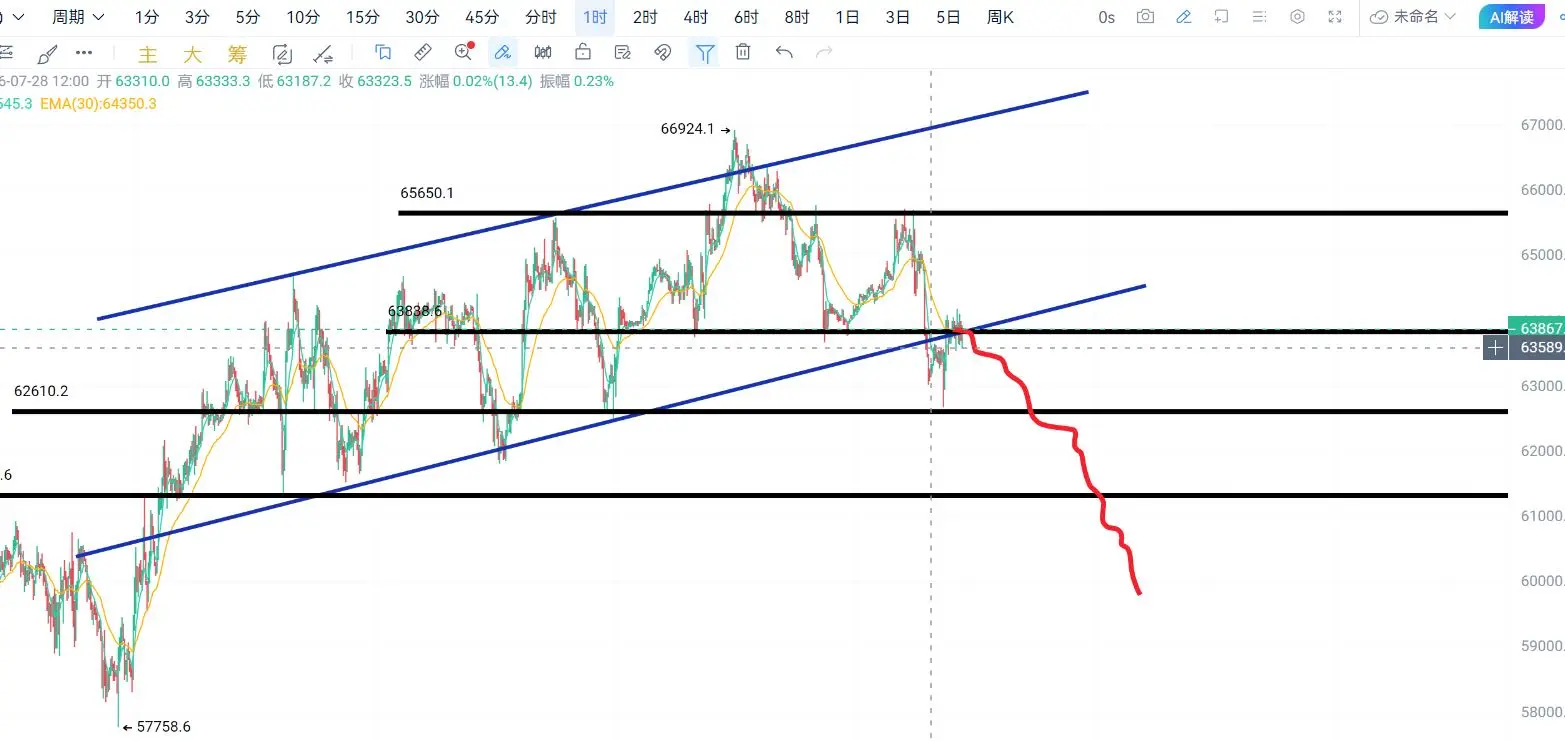Image resolution: width=1565 pixels, height=741 pixels.
Task: Switch to the 2时 timeframe
Action: [x=645, y=17]
